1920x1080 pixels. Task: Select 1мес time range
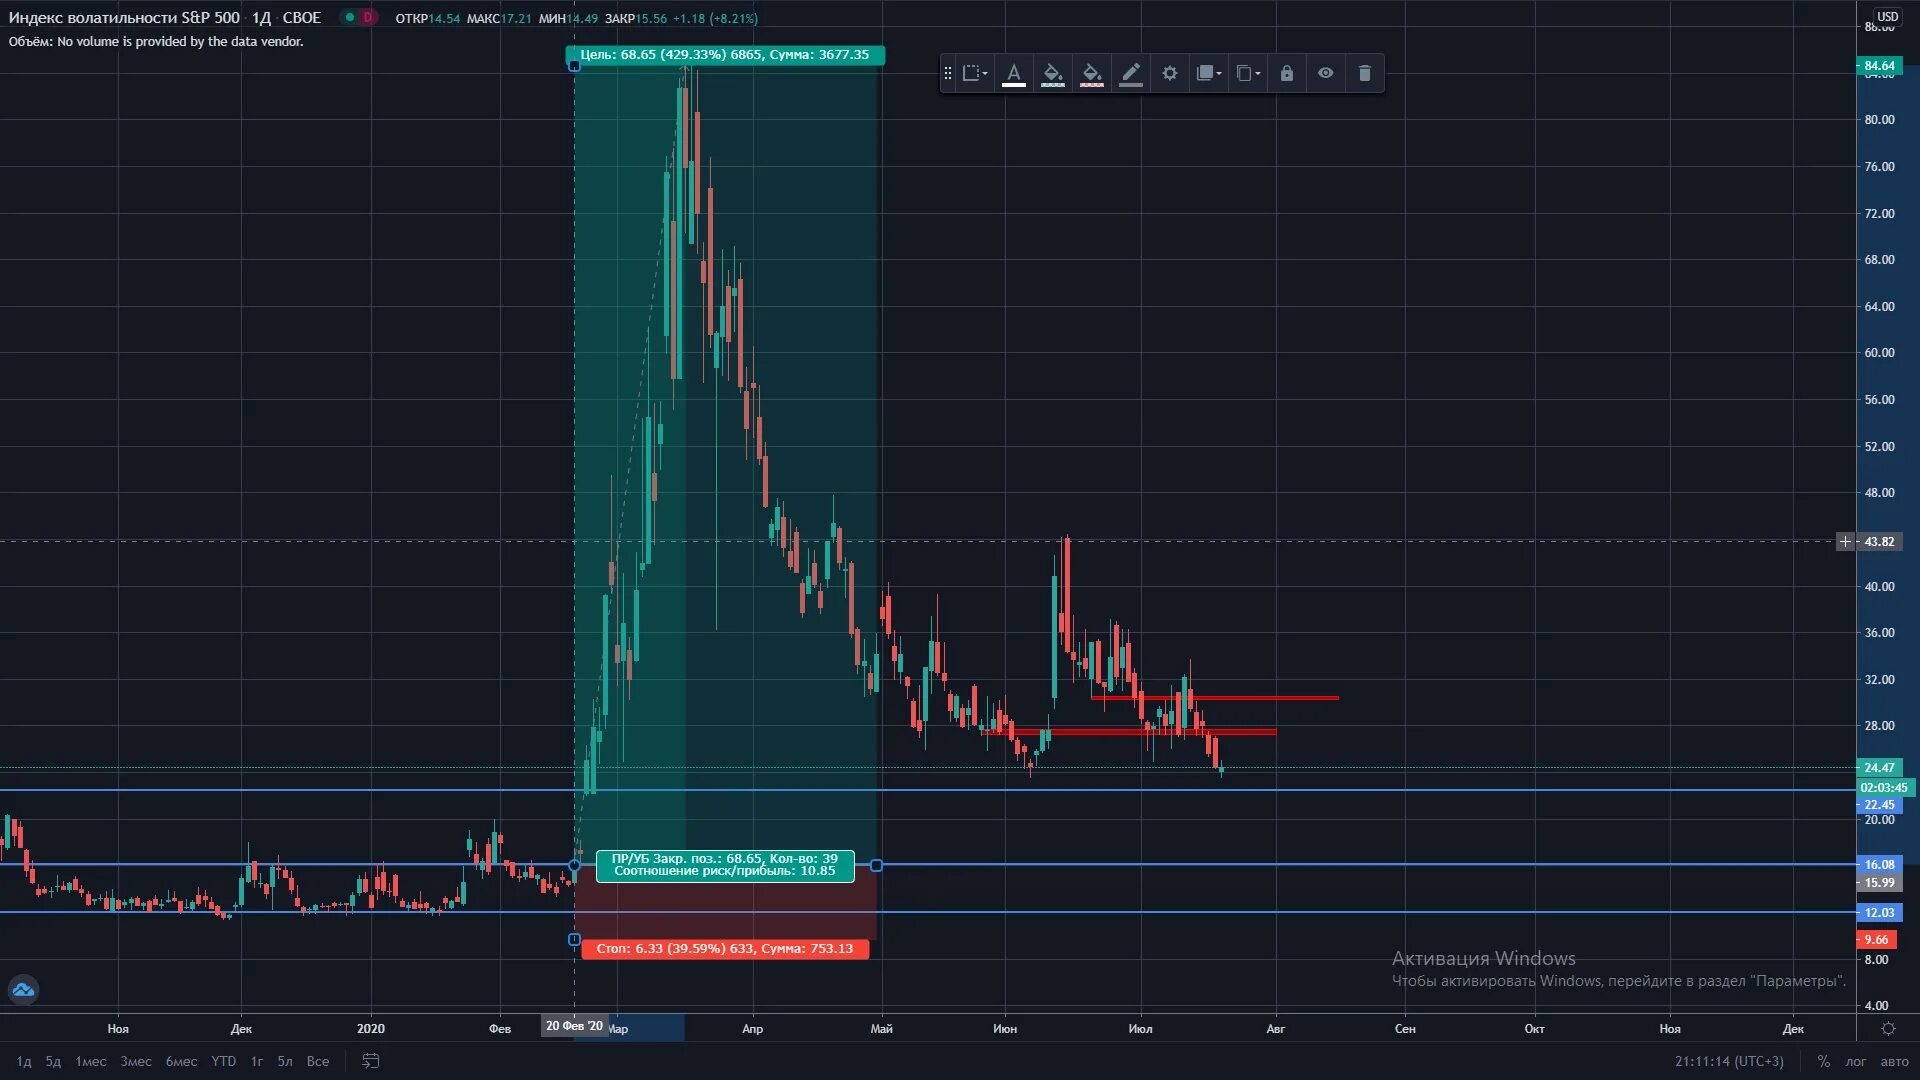pos(91,1061)
